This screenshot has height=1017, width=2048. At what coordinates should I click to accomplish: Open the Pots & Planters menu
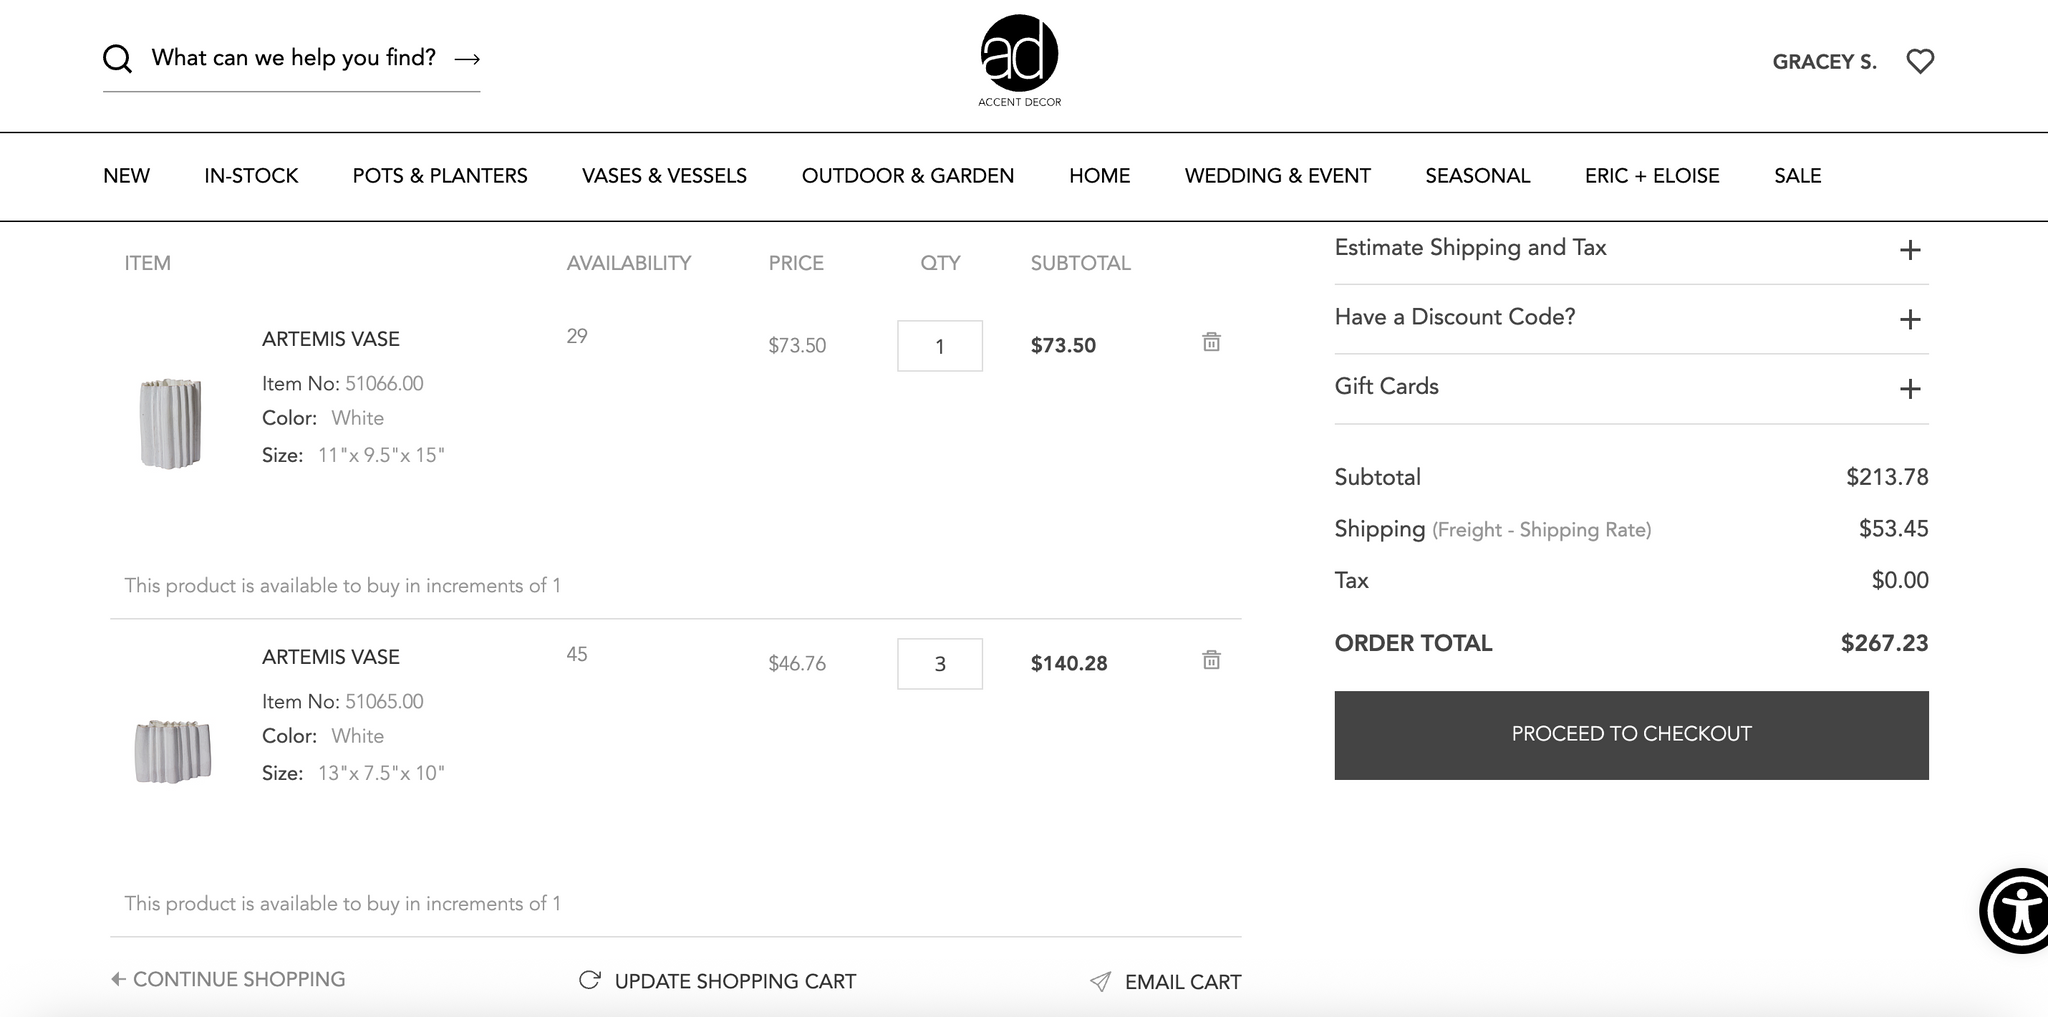(440, 176)
